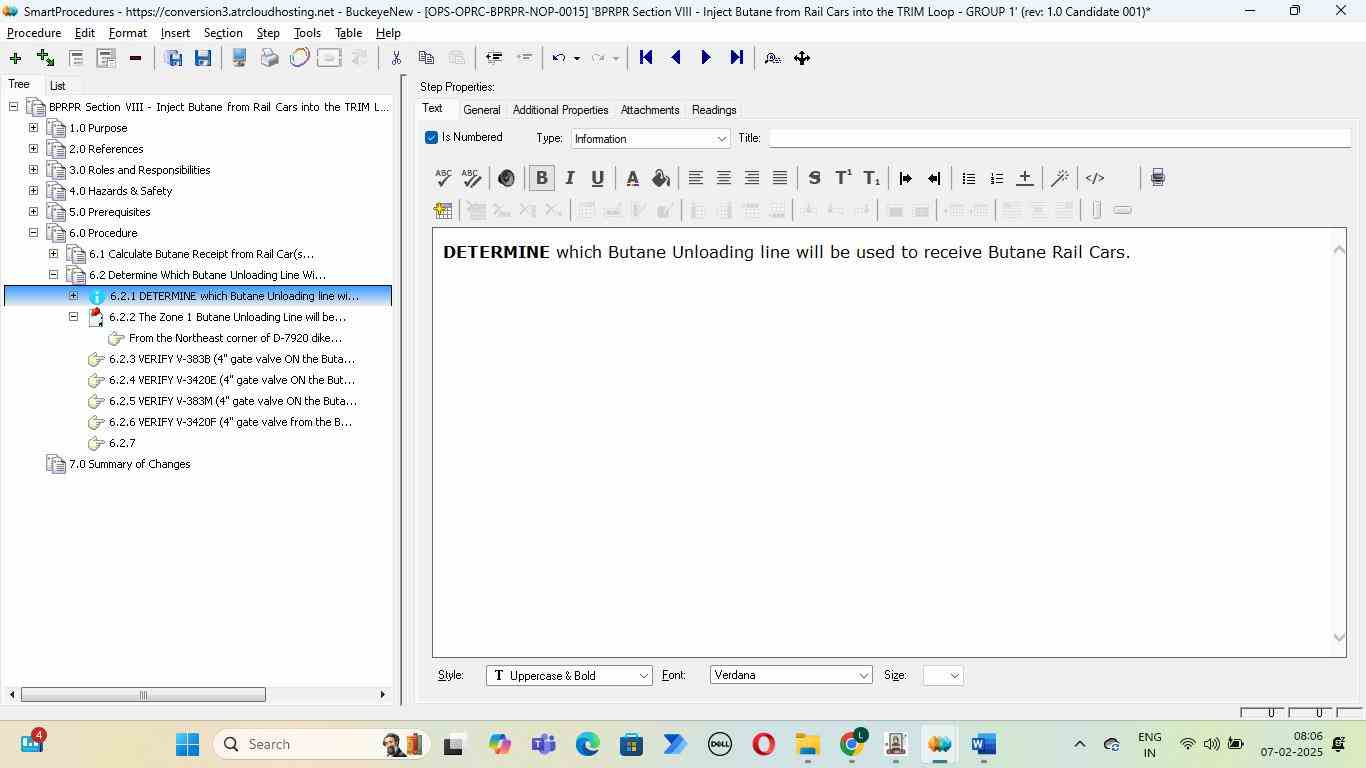This screenshot has height=768, width=1366.
Task: Select step 6.2.6 VERIFY V-3420F
Action: [x=230, y=422]
